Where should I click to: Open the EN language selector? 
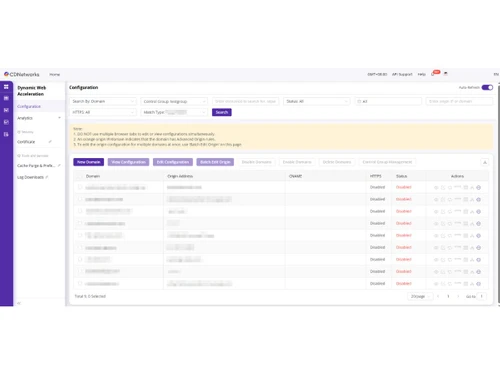point(496,74)
